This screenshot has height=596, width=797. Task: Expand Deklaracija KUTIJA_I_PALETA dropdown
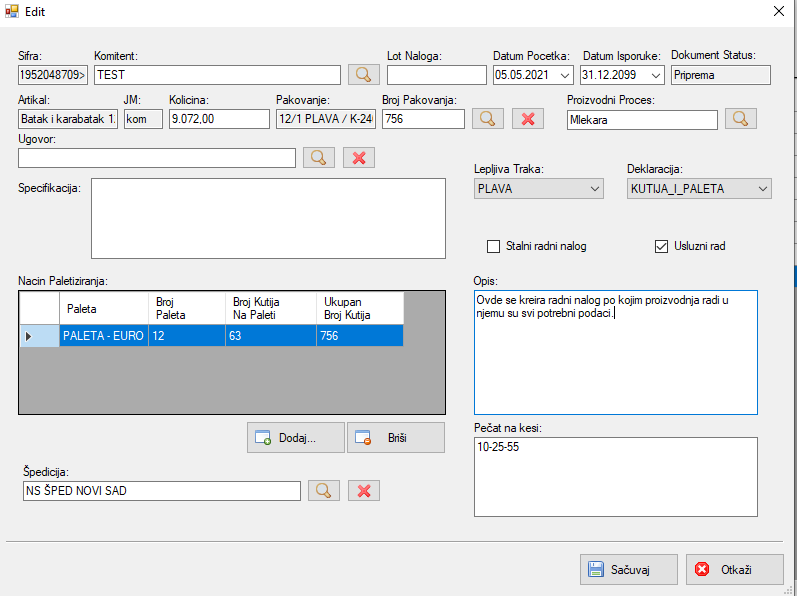tap(762, 189)
